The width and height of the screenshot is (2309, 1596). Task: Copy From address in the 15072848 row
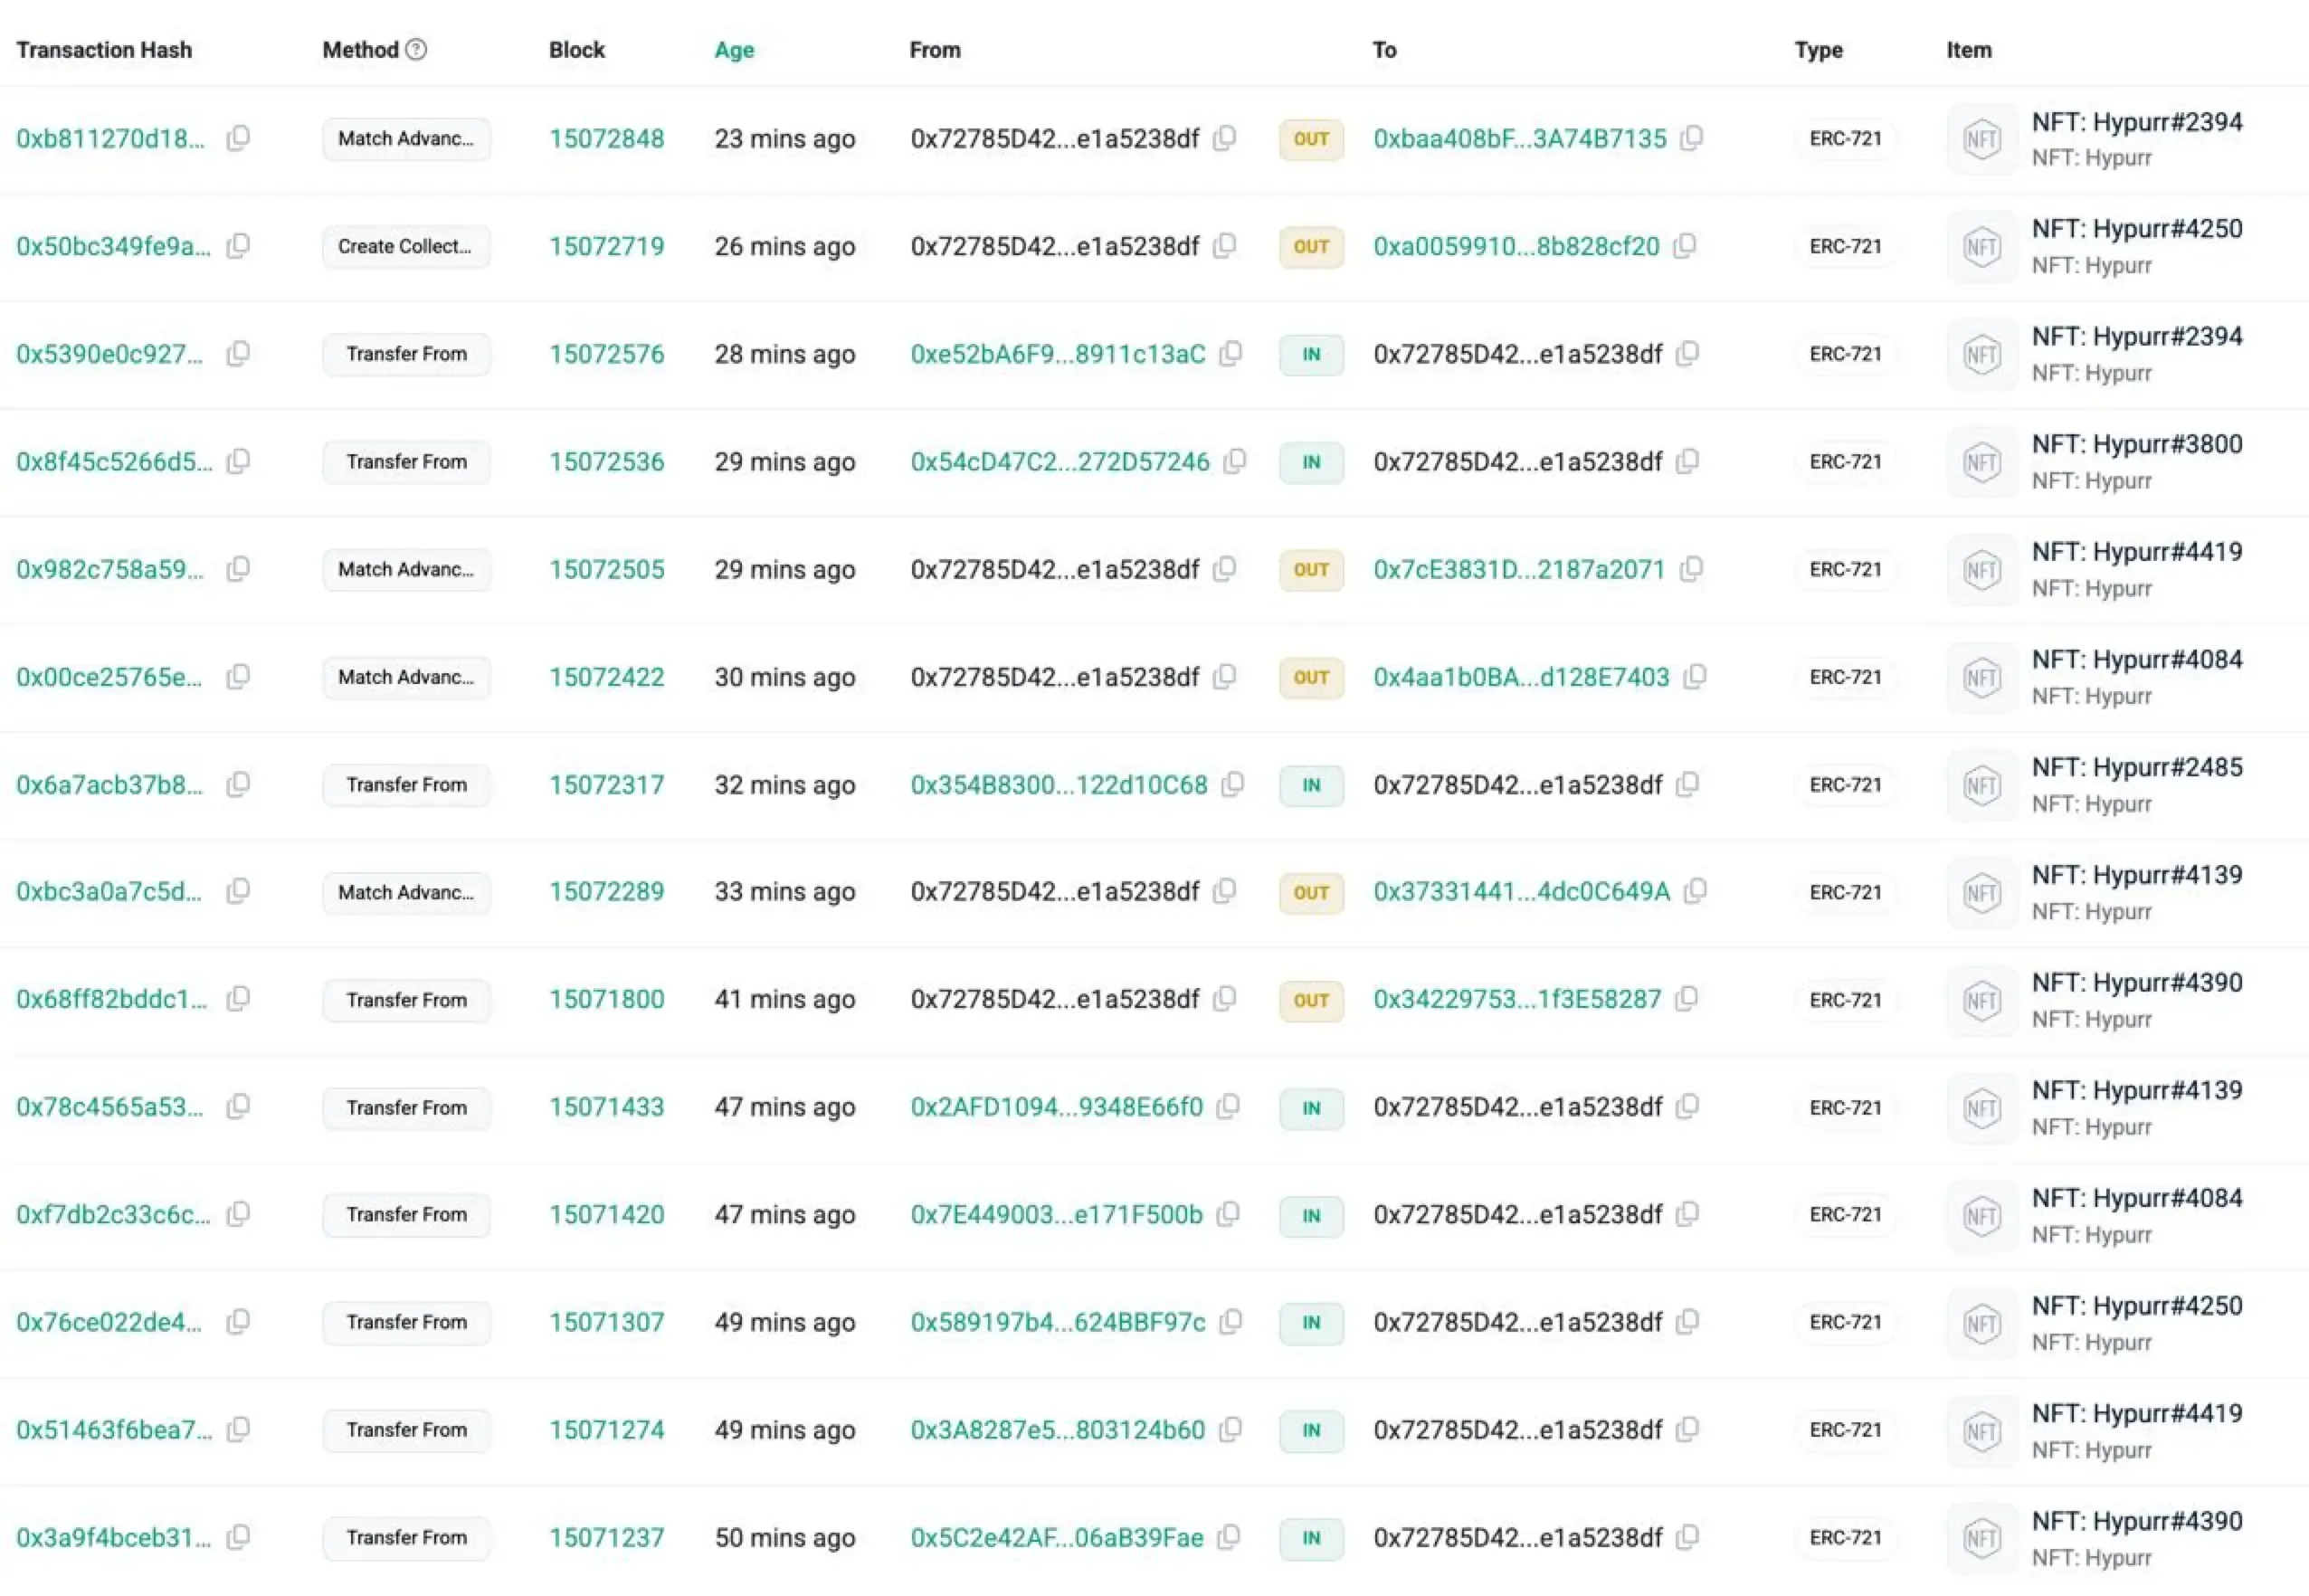[x=1225, y=138]
